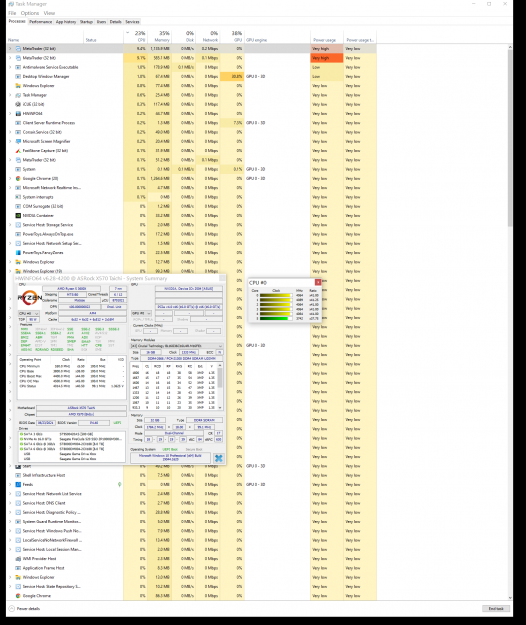Viewport: 526px width, 625px height.
Task: Click the Google Chrome (20) process icon
Action: click(x=18, y=179)
